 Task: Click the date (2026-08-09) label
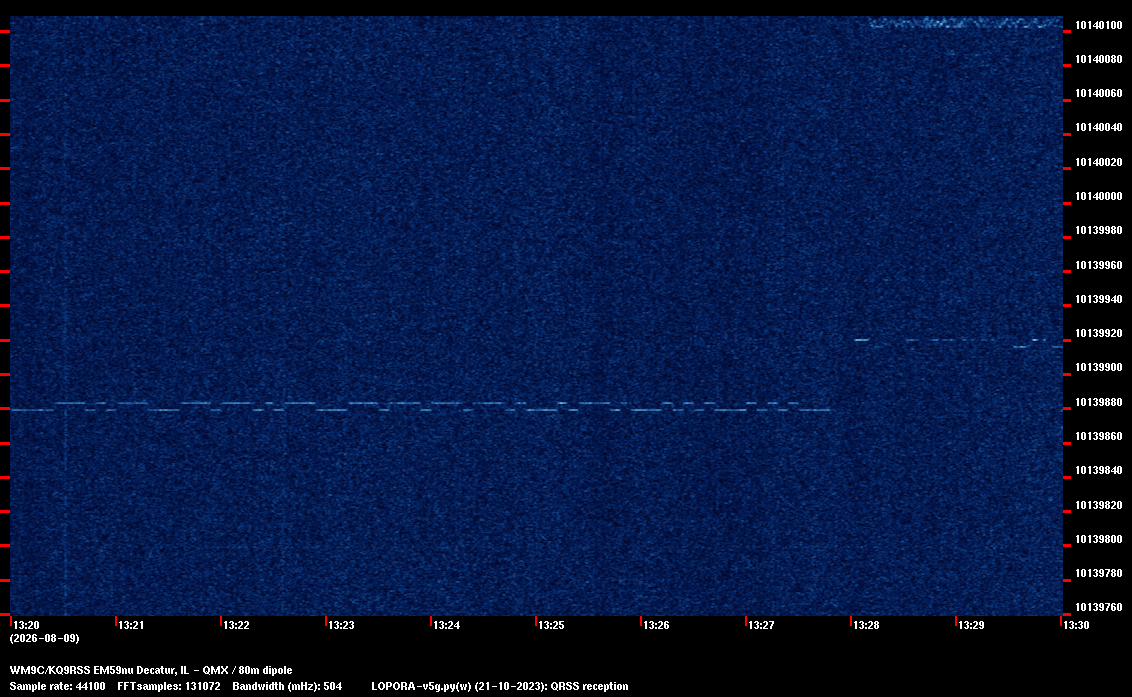(45, 638)
